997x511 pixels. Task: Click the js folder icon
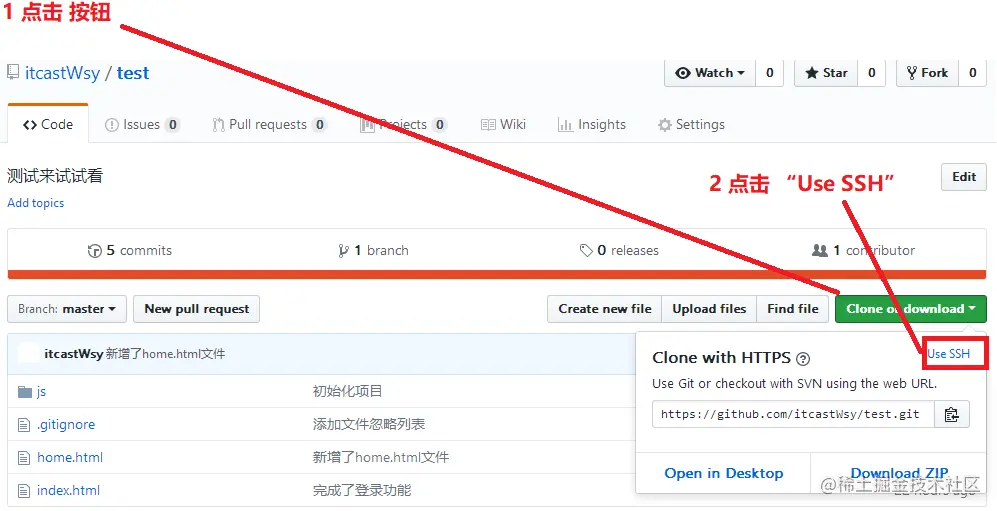tap(25, 392)
